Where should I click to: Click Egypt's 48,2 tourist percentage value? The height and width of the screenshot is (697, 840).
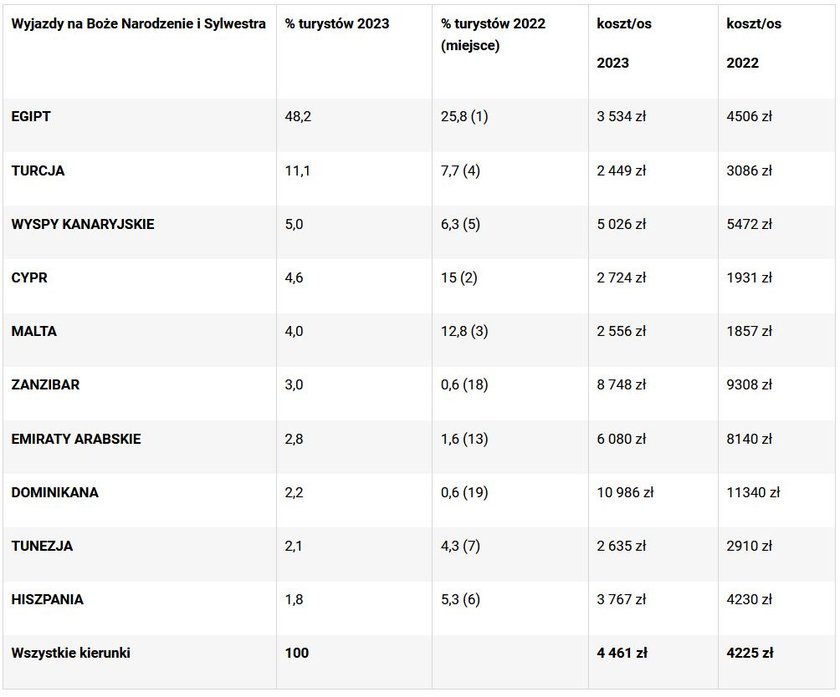point(298,116)
